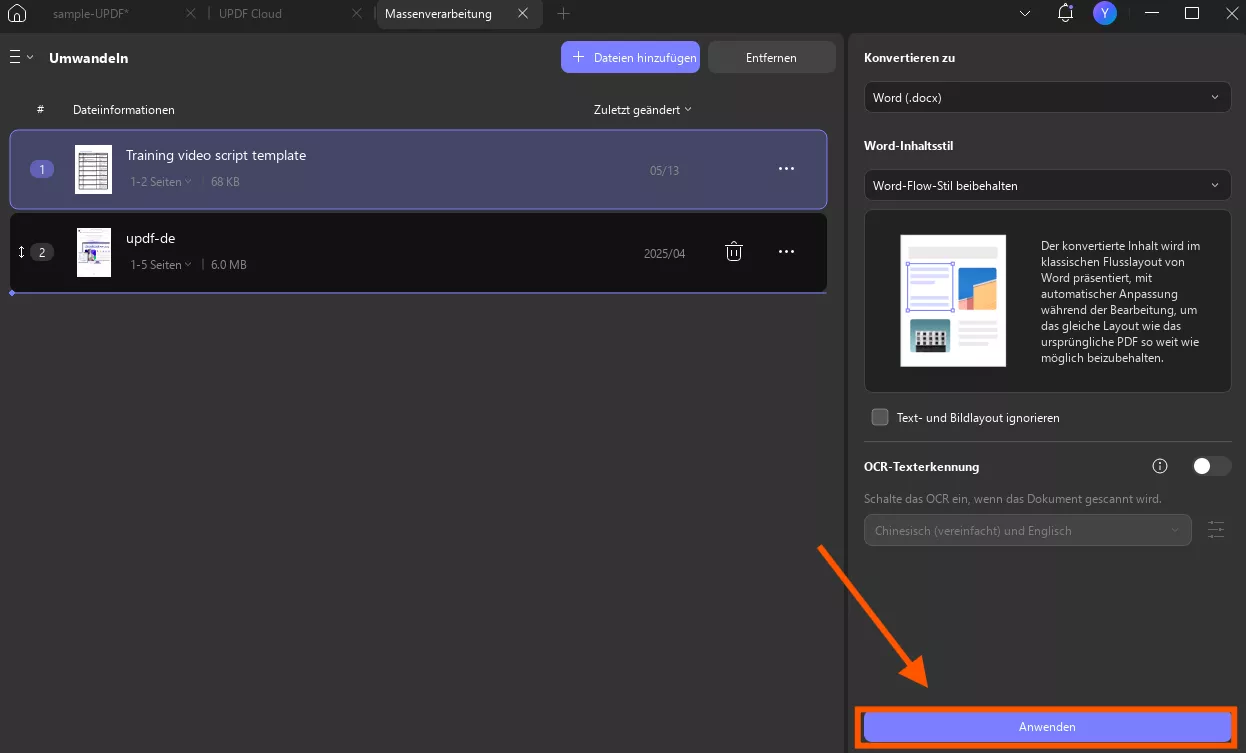
Task: Delete updf-de with trash icon
Action: click(x=734, y=252)
